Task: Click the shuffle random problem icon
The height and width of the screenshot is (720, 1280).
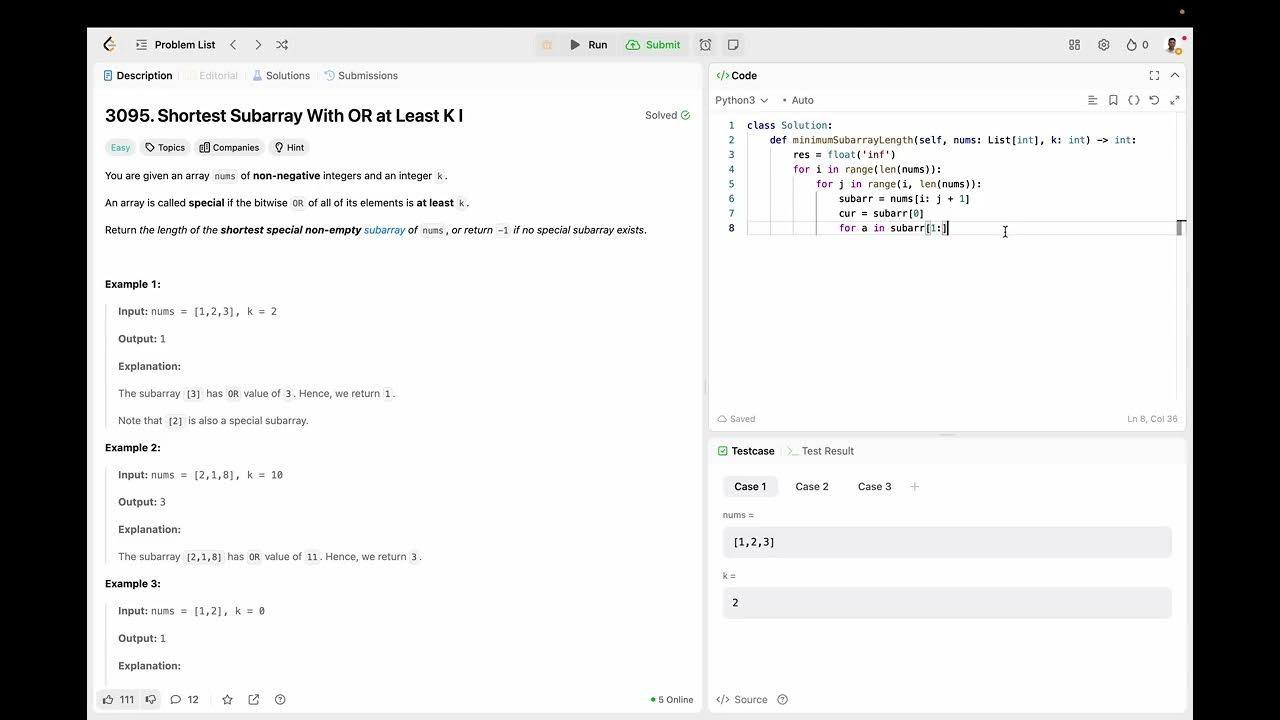Action: pyautogui.click(x=282, y=45)
